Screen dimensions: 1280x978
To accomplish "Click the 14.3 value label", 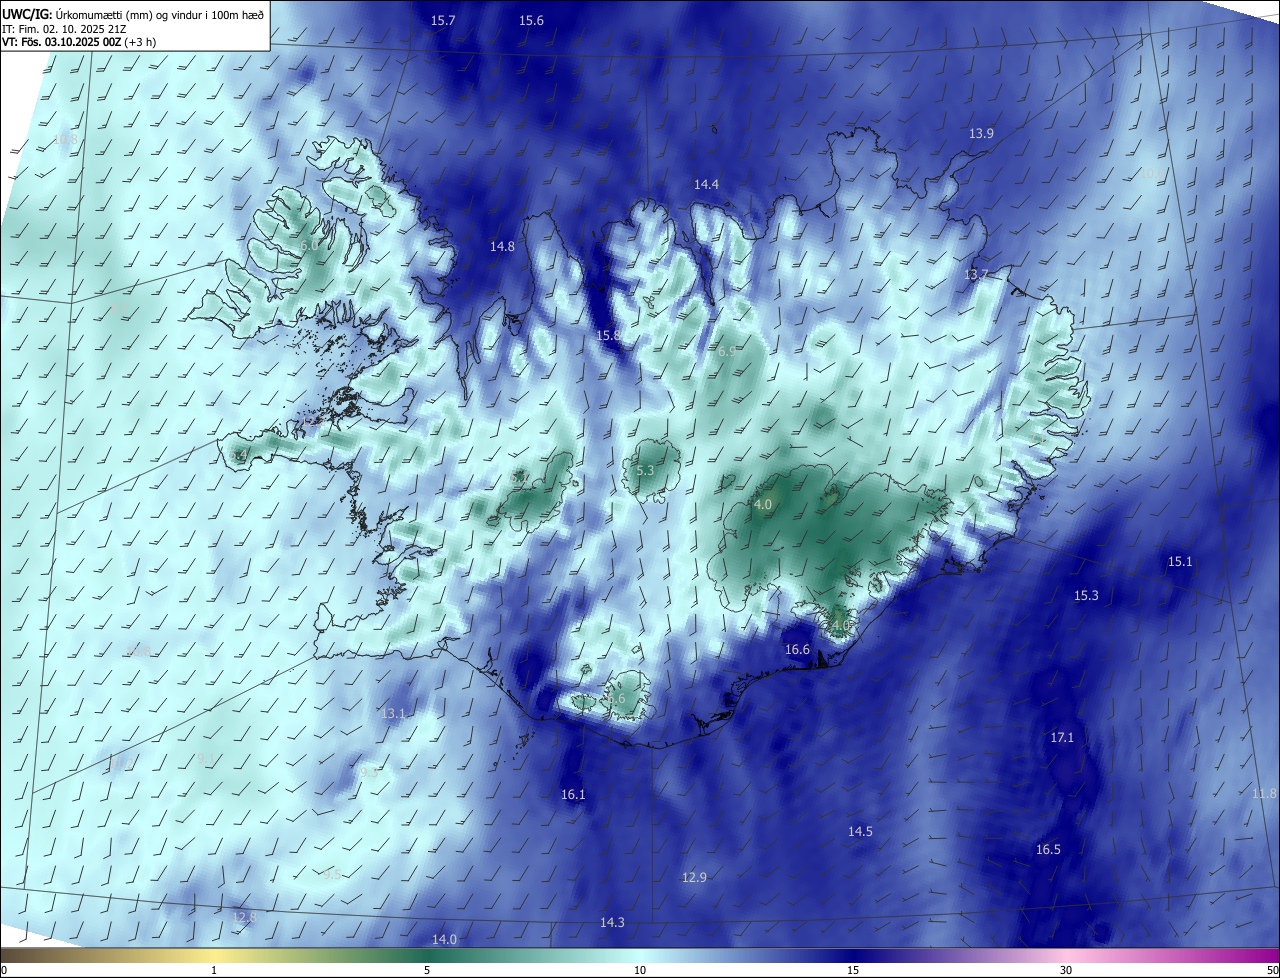I will tap(612, 923).
